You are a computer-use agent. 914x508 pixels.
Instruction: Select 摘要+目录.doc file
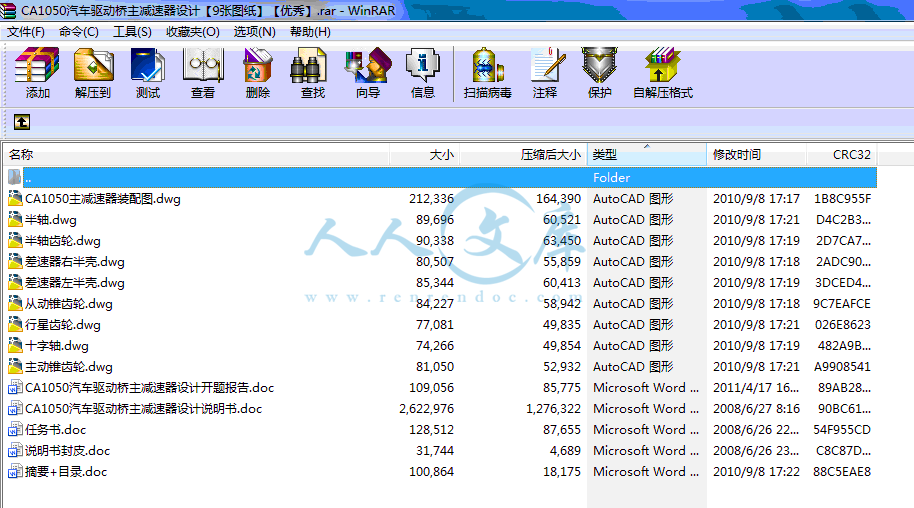(66, 472)
